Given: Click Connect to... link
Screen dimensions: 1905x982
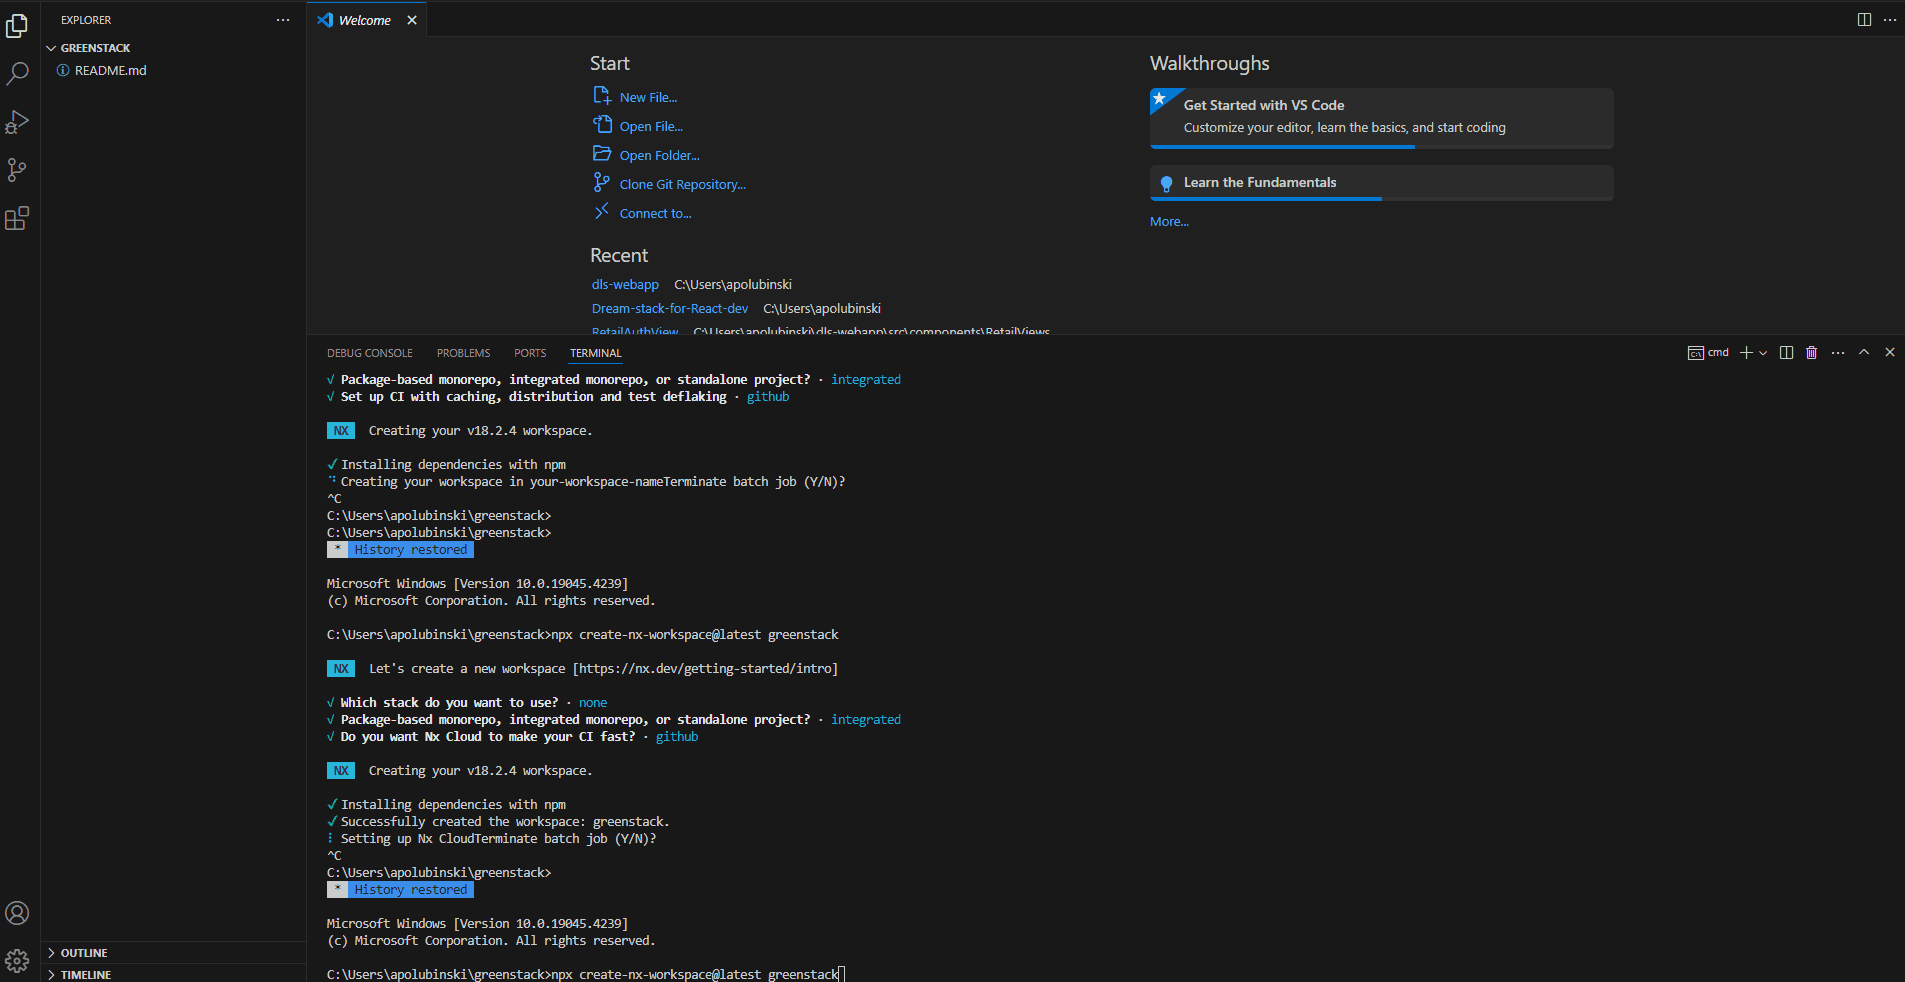Looking at the screenshot, I should click(x=655, y=213).
